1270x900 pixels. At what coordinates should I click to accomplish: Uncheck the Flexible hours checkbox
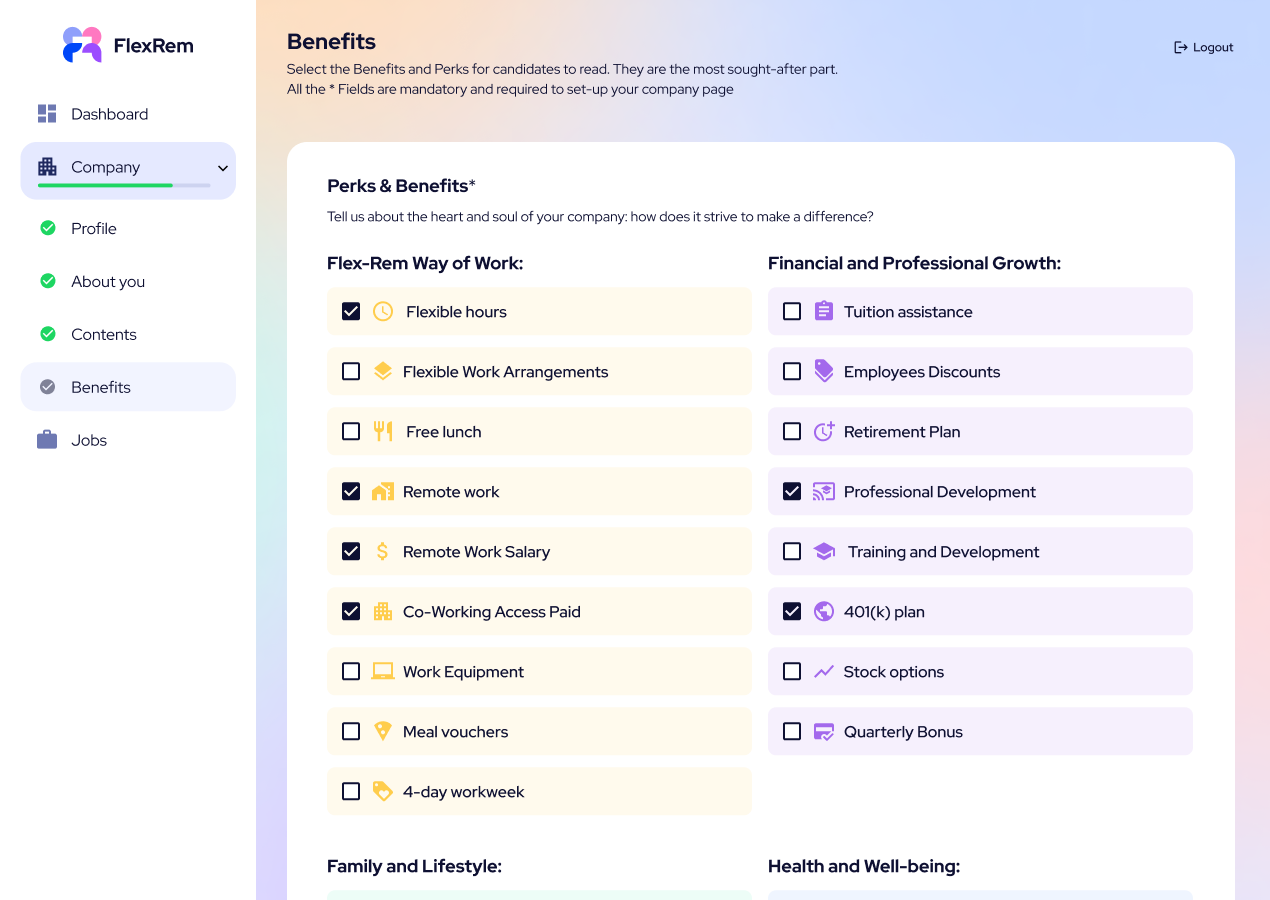351,311
